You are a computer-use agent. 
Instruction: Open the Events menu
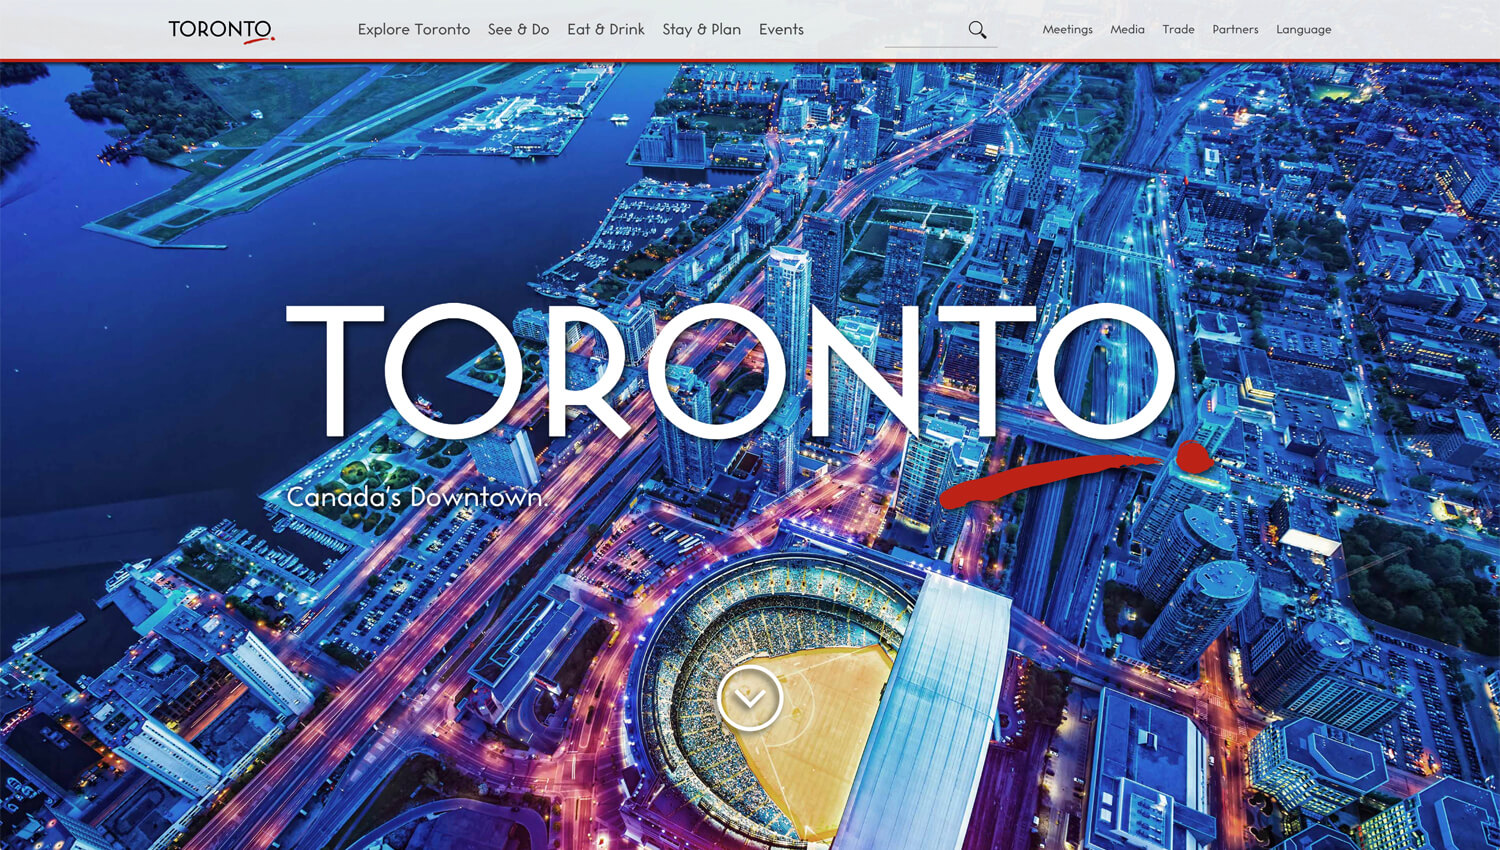pos(781,30)
